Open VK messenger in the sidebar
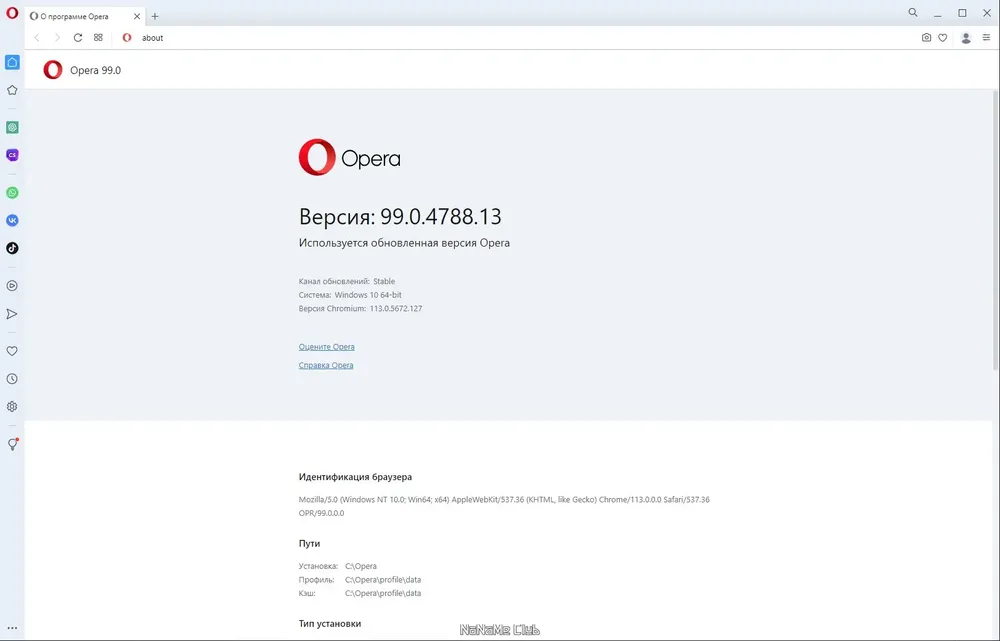Viewport: 1000px width, 641px height. pos(12,221)
